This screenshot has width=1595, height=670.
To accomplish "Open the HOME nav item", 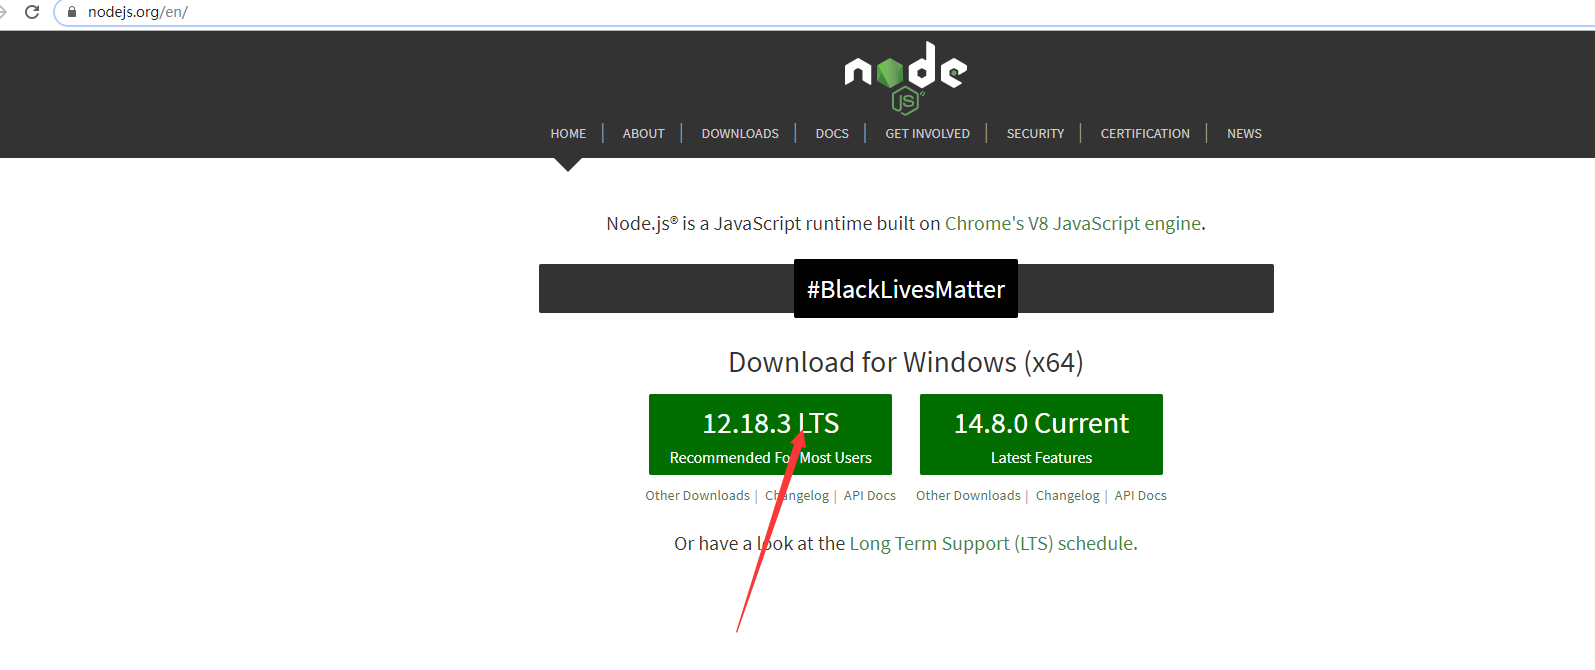I will [x=568, y=134].
